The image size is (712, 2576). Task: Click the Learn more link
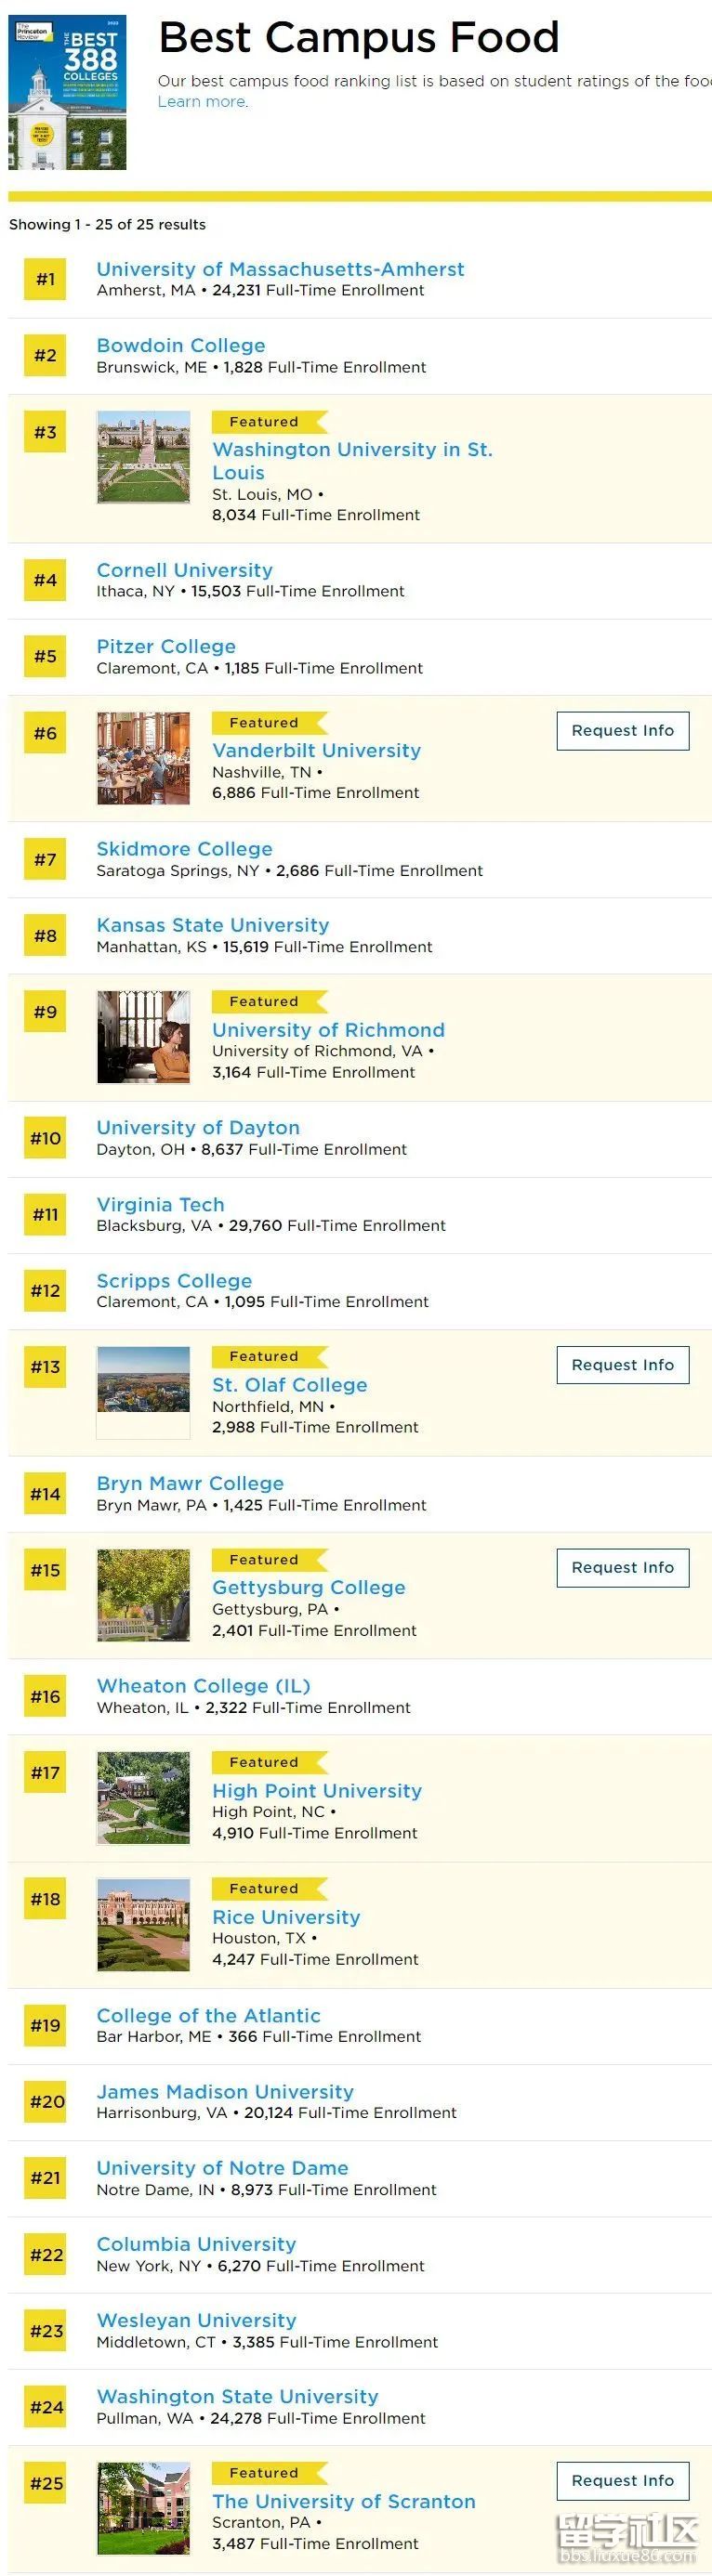click(202, 102)
